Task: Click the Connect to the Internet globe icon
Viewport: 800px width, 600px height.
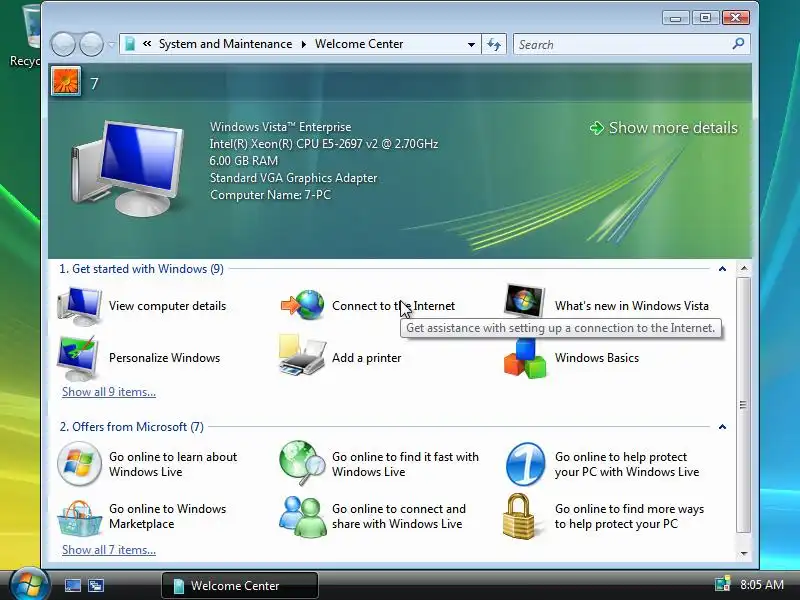Action: (x=303, y=305)
